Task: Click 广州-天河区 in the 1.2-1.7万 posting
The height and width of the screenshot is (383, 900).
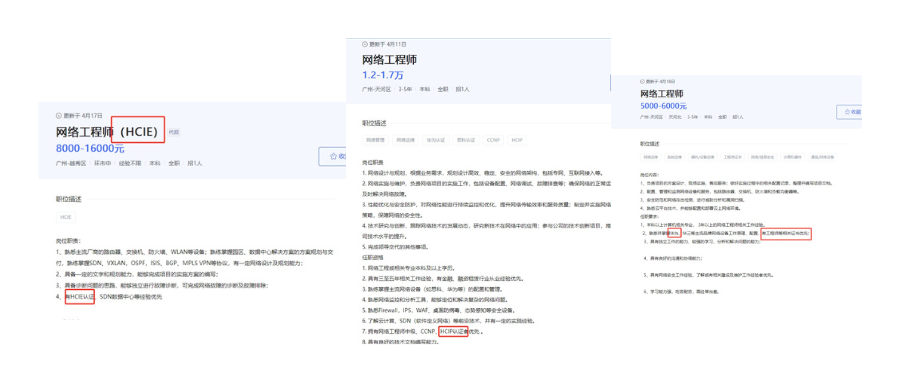Action: coord(376,90)
